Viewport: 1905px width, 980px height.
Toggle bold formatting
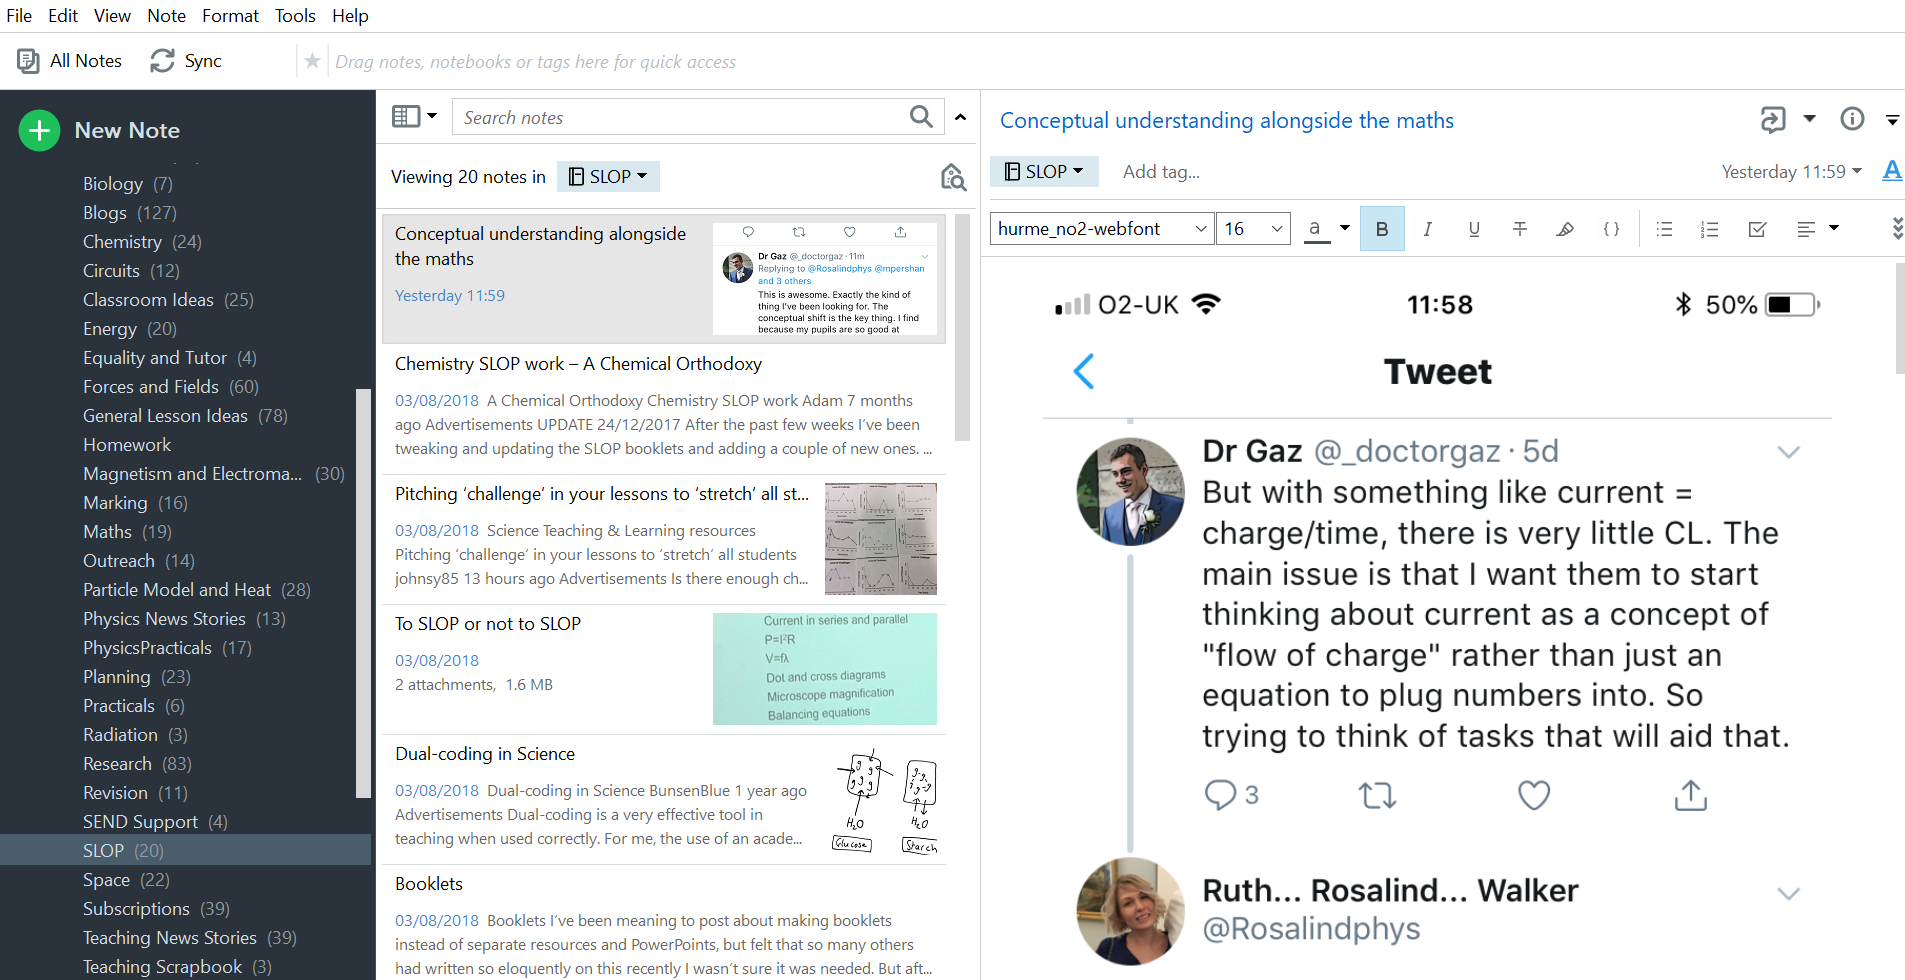point(1382,229)
